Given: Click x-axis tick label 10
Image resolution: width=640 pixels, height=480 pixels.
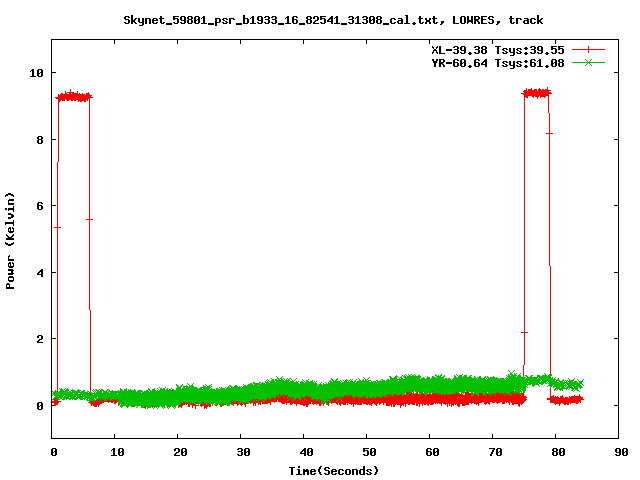Looking at the screenshot, I should pos(117,452).
